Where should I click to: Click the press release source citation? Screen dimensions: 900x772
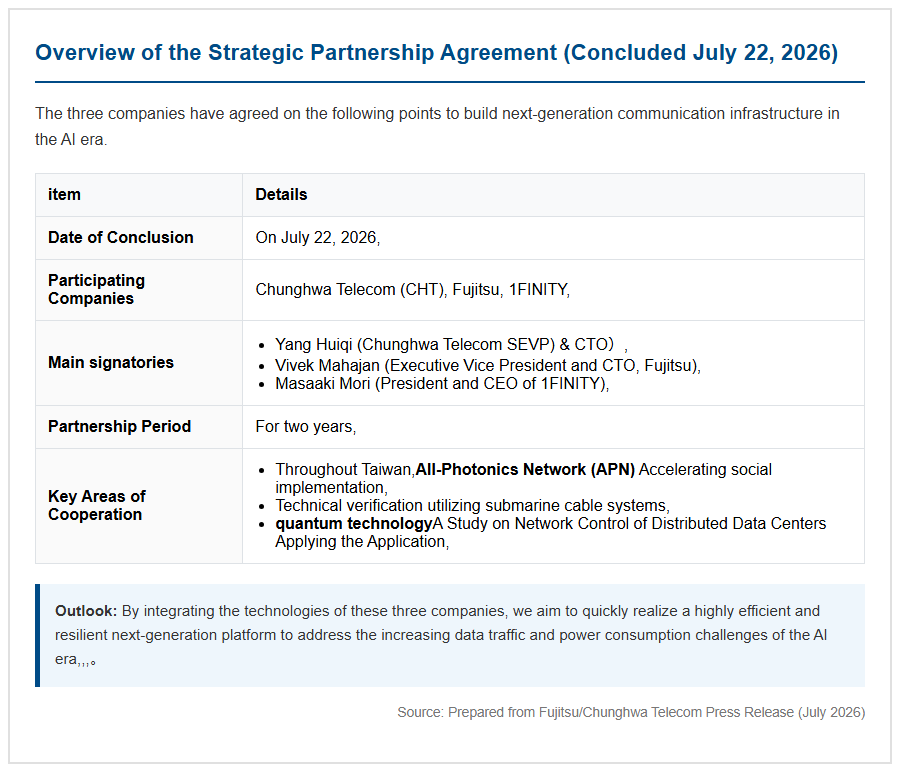[631, 712]
